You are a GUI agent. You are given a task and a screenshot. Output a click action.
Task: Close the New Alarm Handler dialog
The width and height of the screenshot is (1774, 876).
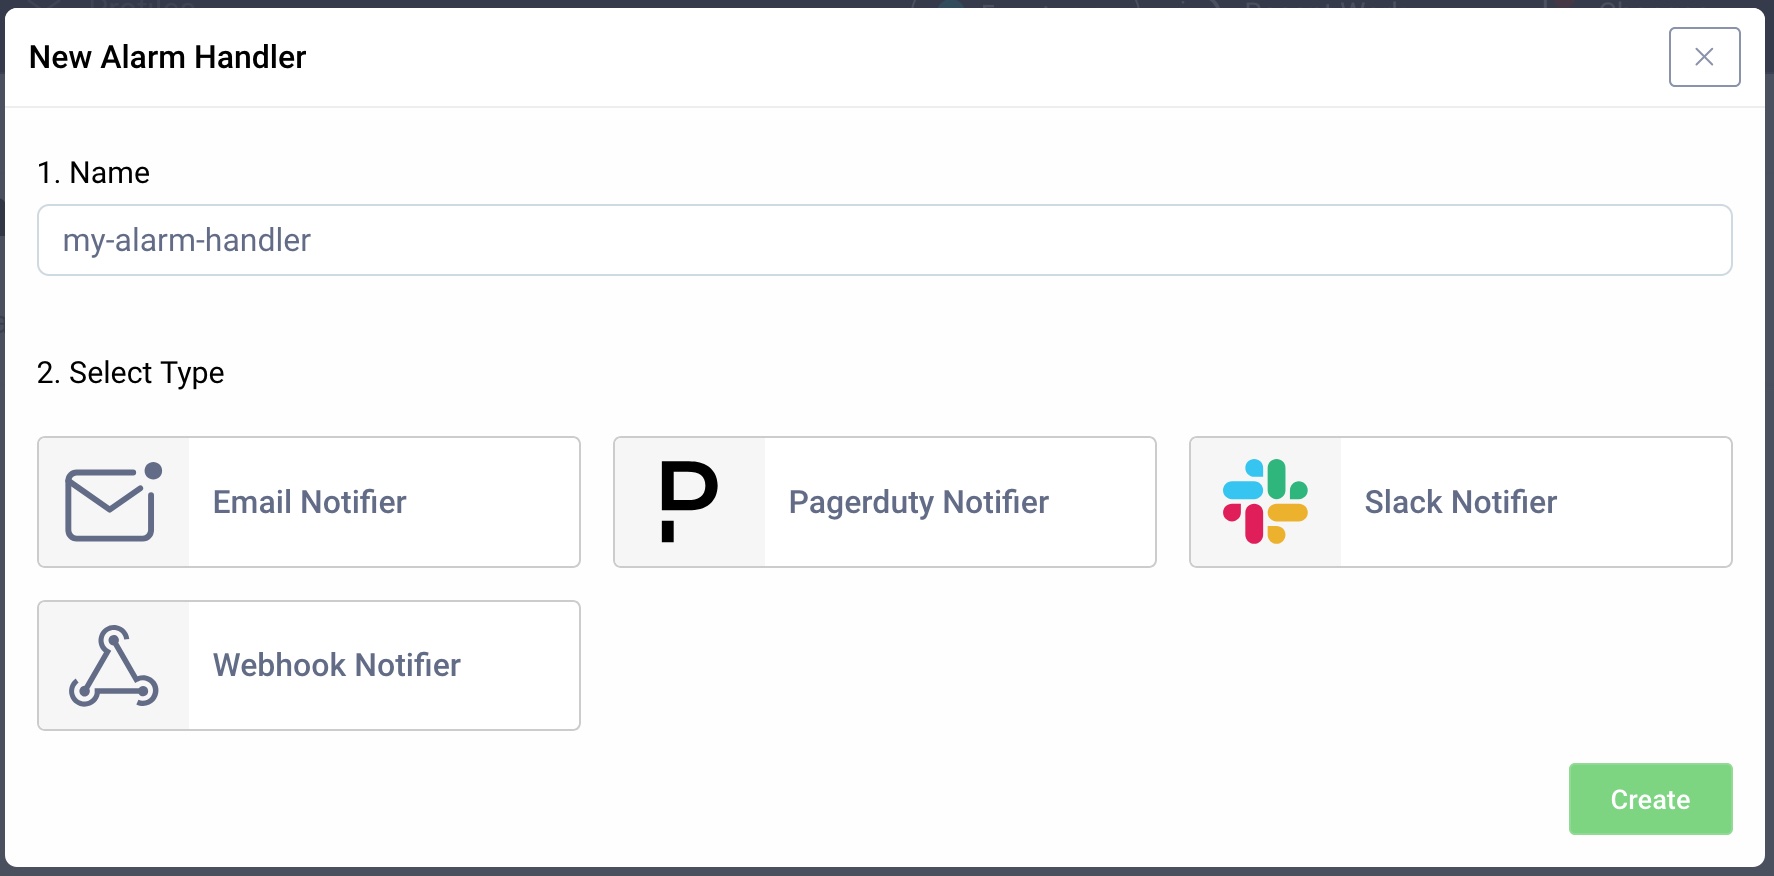(1704, 57)
